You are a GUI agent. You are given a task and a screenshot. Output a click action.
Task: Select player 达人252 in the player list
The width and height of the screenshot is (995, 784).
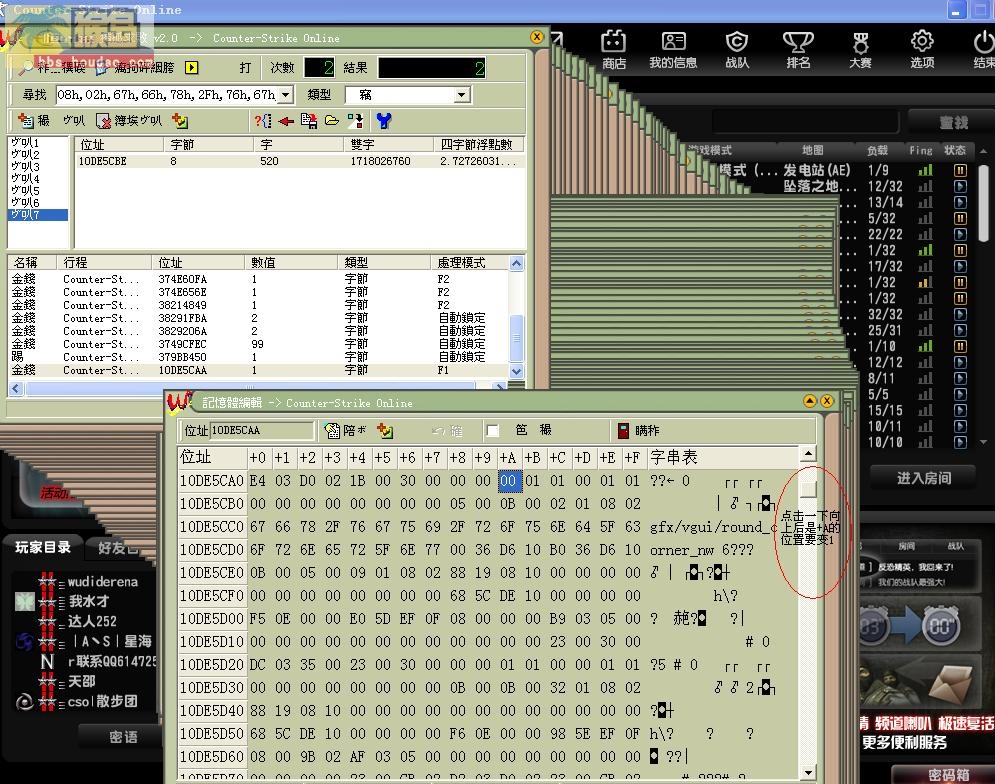pos(92,621)
